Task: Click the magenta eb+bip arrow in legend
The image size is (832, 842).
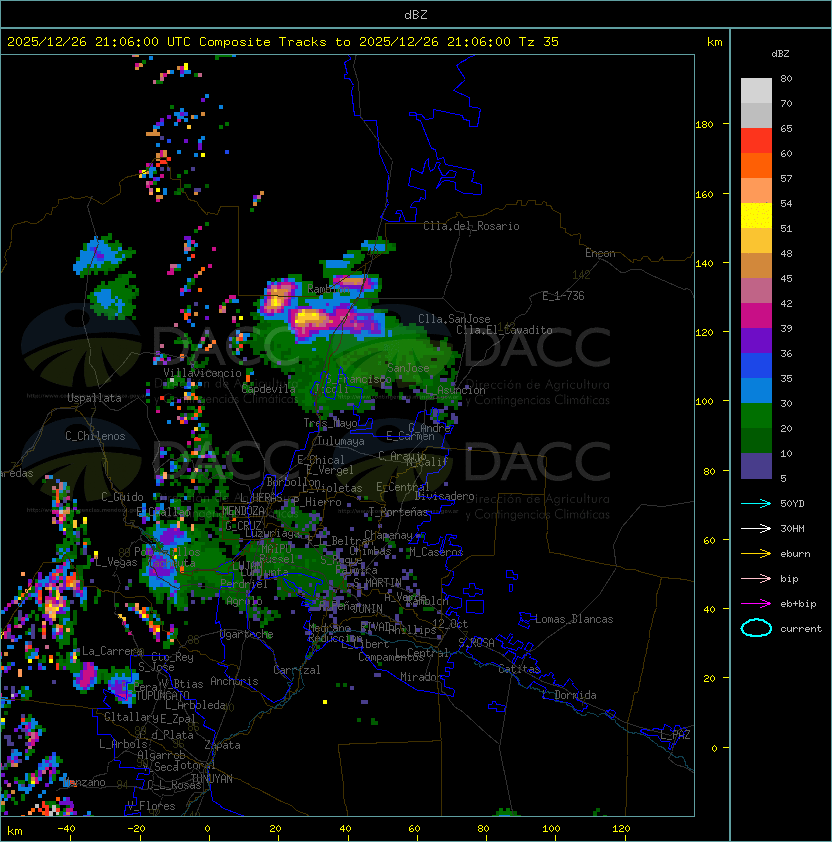Action: 756,604
